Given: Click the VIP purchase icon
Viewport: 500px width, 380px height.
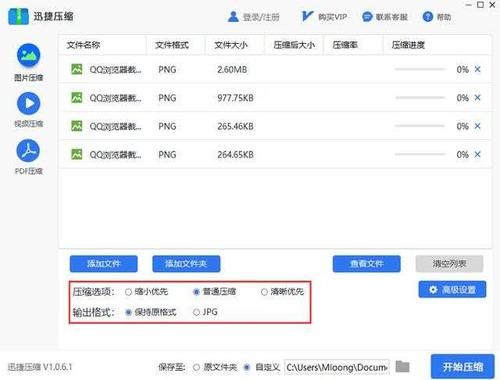Looking at the screenshot, I should click(x=307, y=16).
